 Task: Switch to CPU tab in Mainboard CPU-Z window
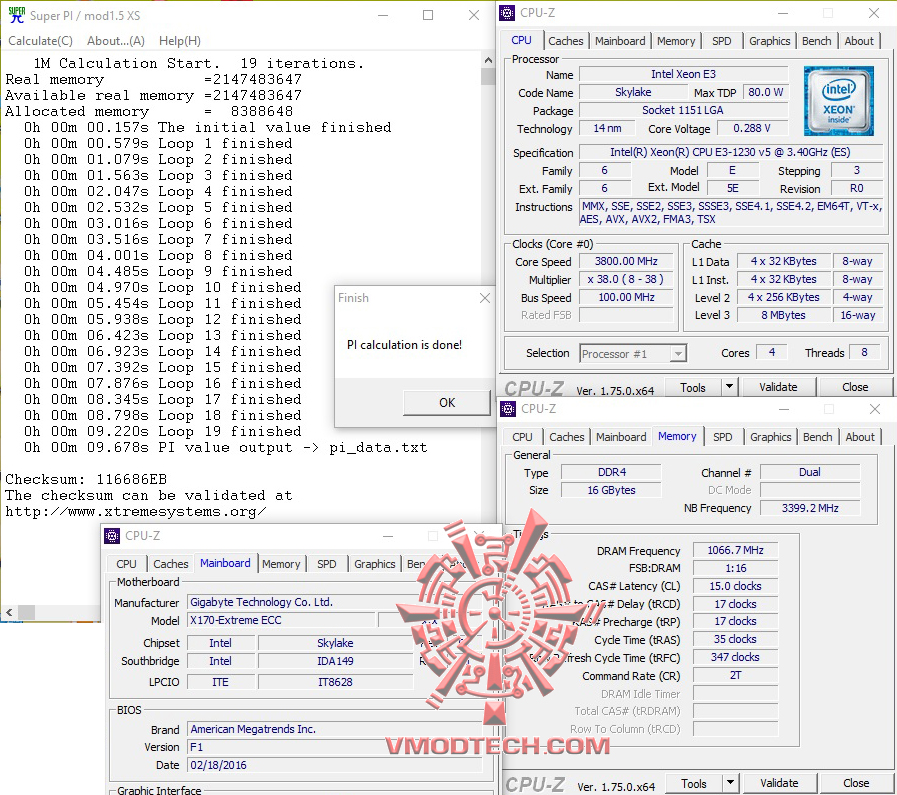coord(126,564)
